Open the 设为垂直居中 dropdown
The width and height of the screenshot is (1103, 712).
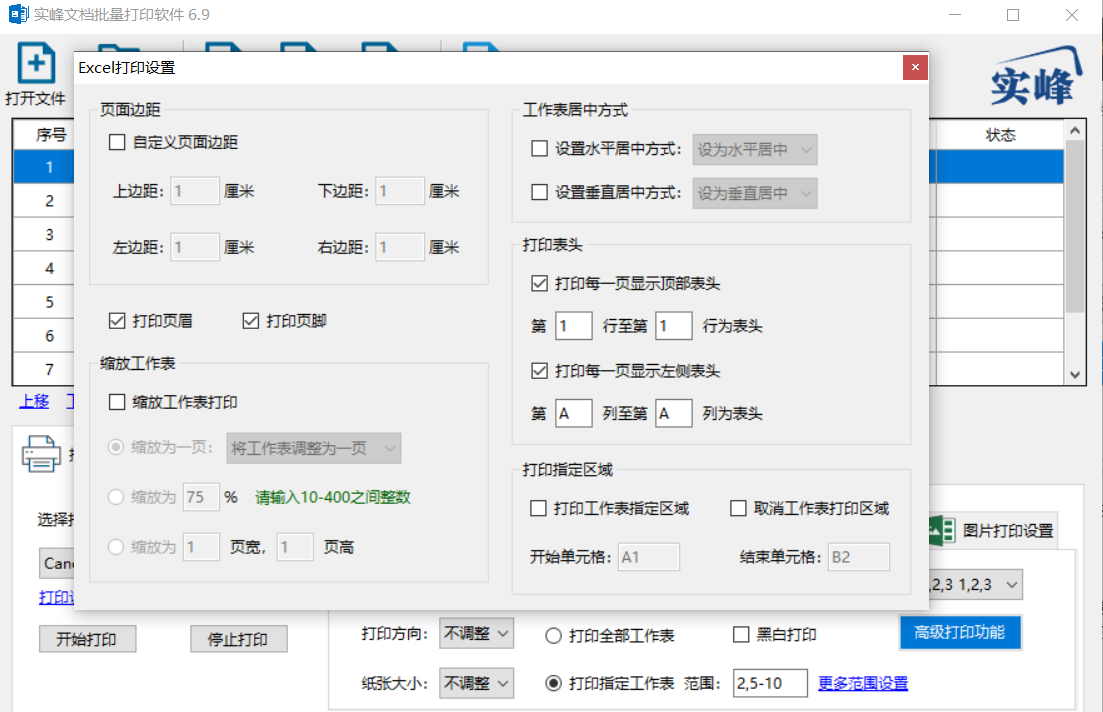(755, 193)
